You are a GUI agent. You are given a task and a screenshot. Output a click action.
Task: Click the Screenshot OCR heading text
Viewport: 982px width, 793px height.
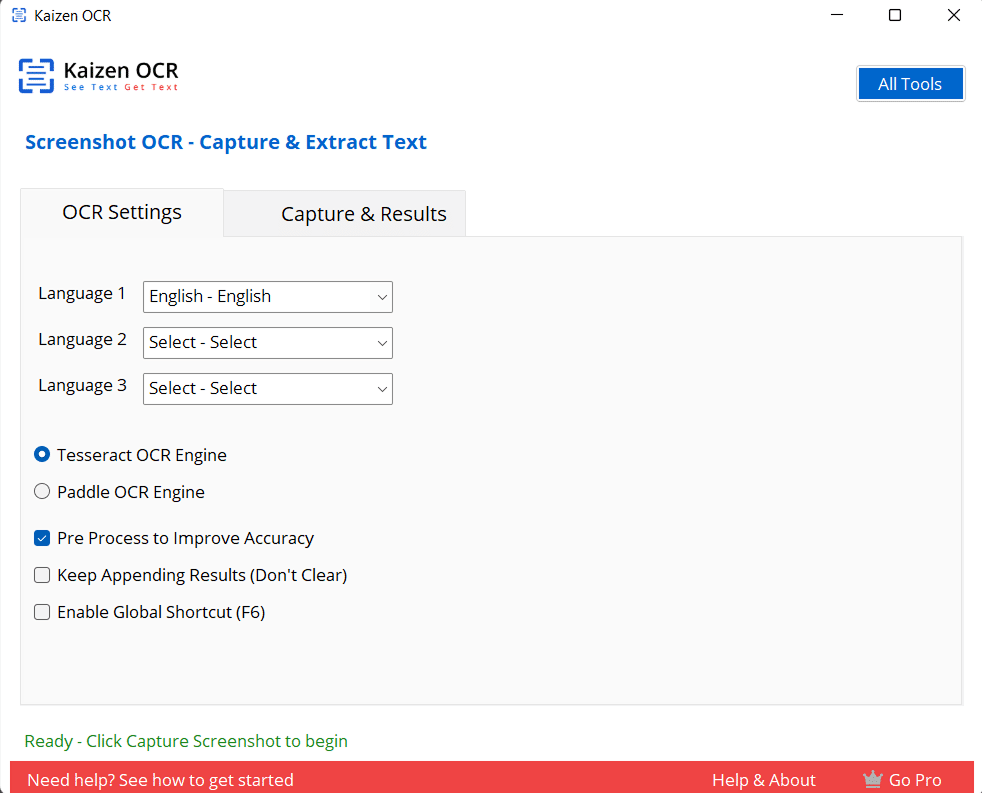coord(226,142)
